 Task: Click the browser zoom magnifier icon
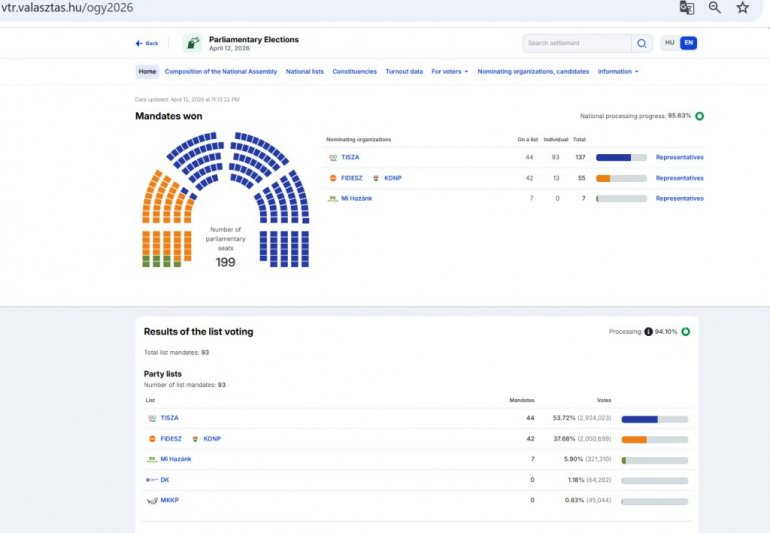[x=715, y=8]
